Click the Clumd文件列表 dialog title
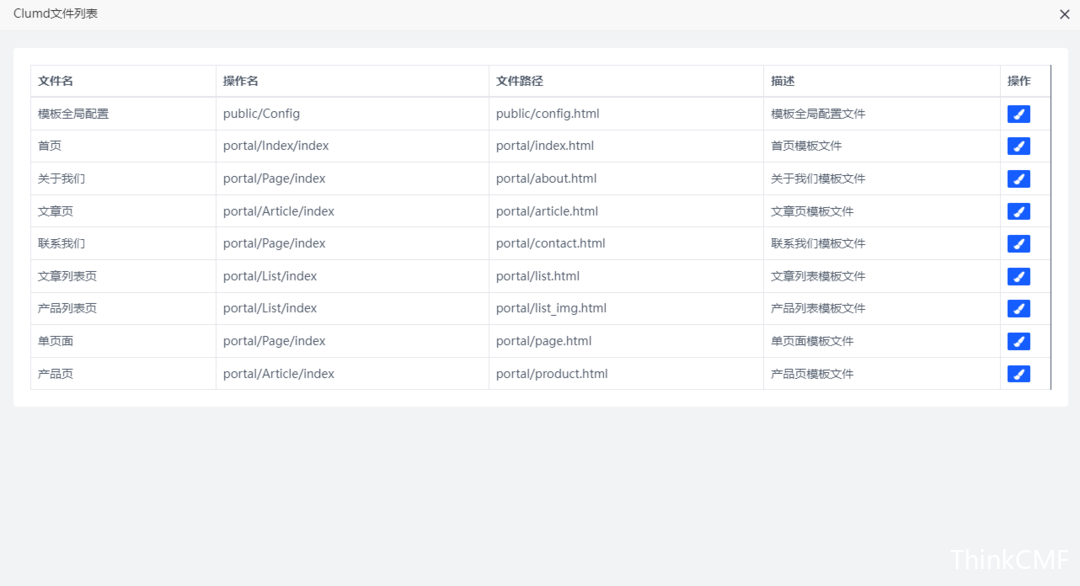Screen dimensions: 1080x586 [x=55, y=14]
